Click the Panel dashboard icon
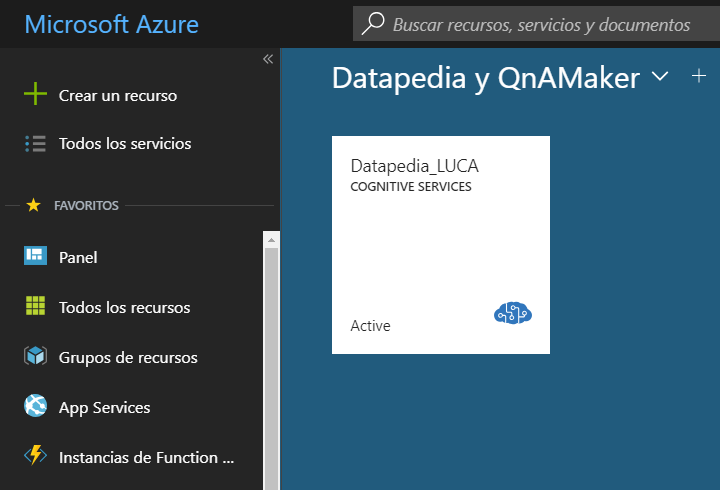Viewport: 720px width, 490px height. [x=35, y=257]
